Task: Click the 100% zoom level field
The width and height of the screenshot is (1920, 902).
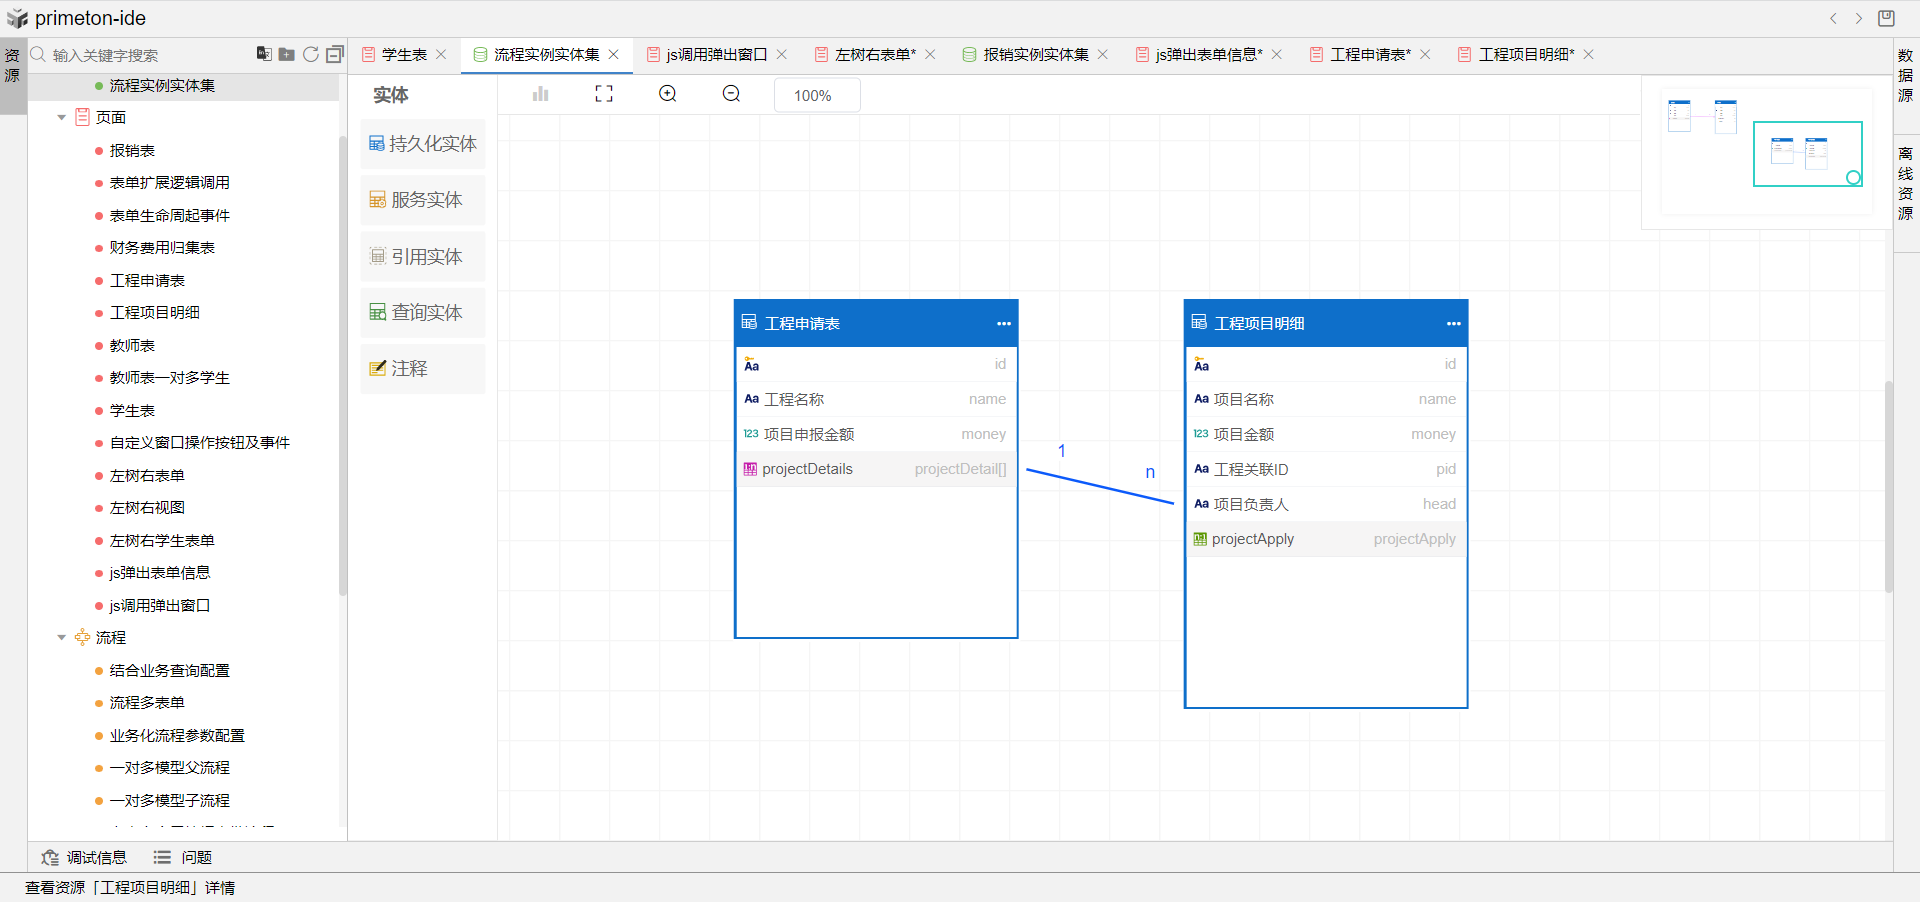Action: point(816,96)
